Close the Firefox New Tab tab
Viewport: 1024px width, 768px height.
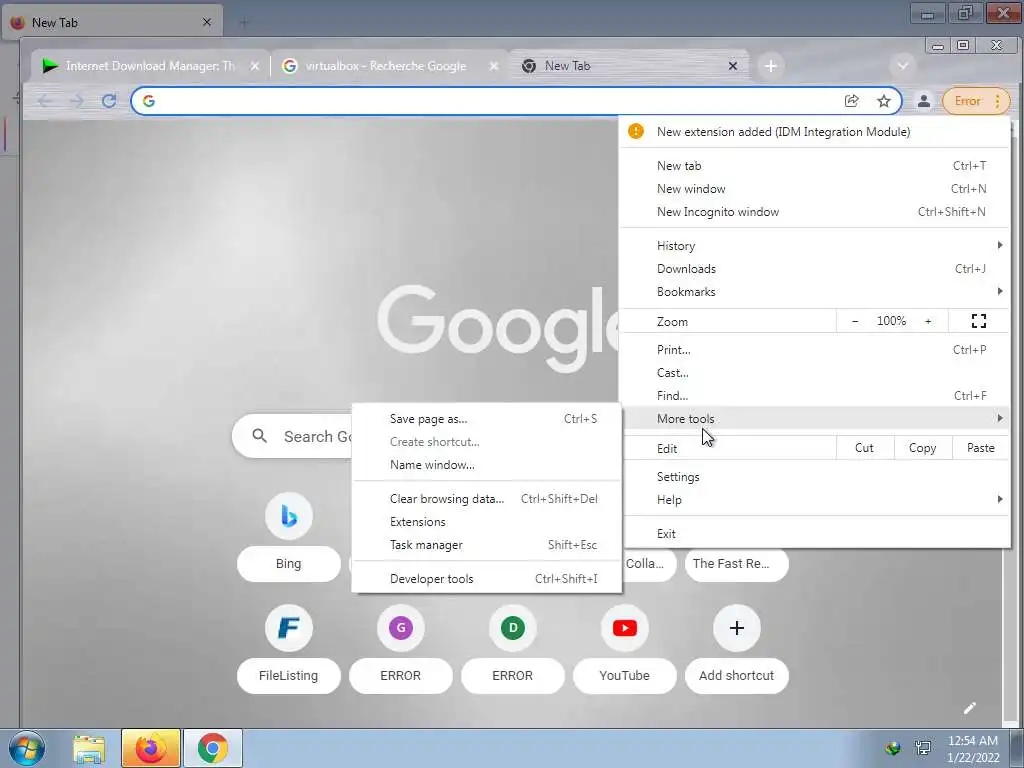coord(206,22)
